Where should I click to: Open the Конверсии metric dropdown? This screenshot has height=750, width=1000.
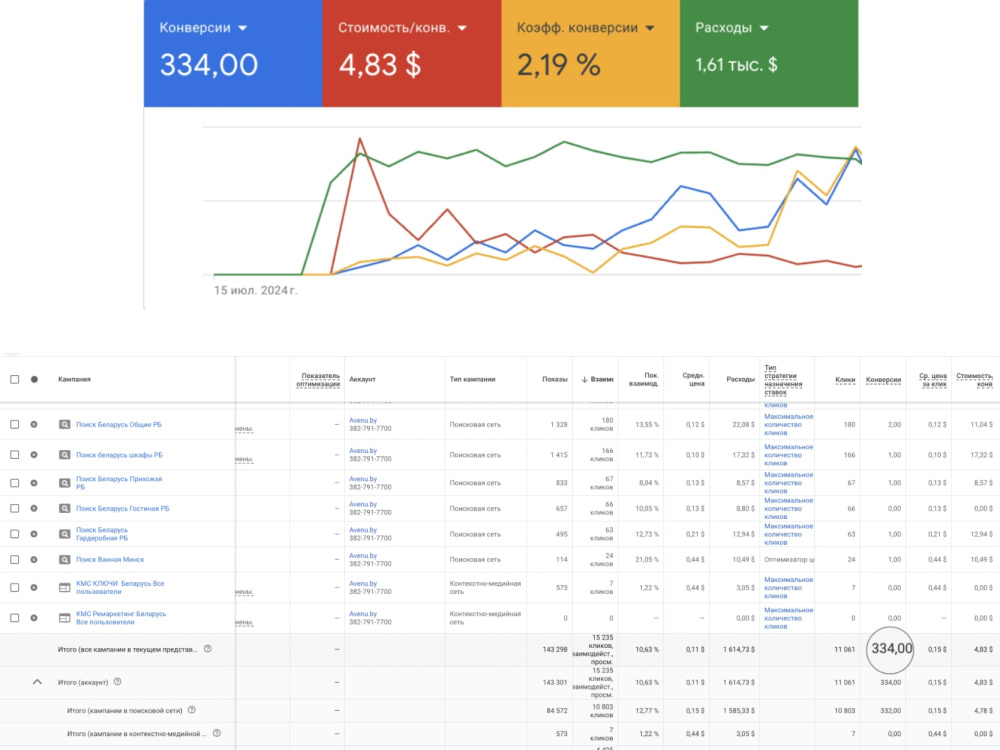(x=242, y=28)
